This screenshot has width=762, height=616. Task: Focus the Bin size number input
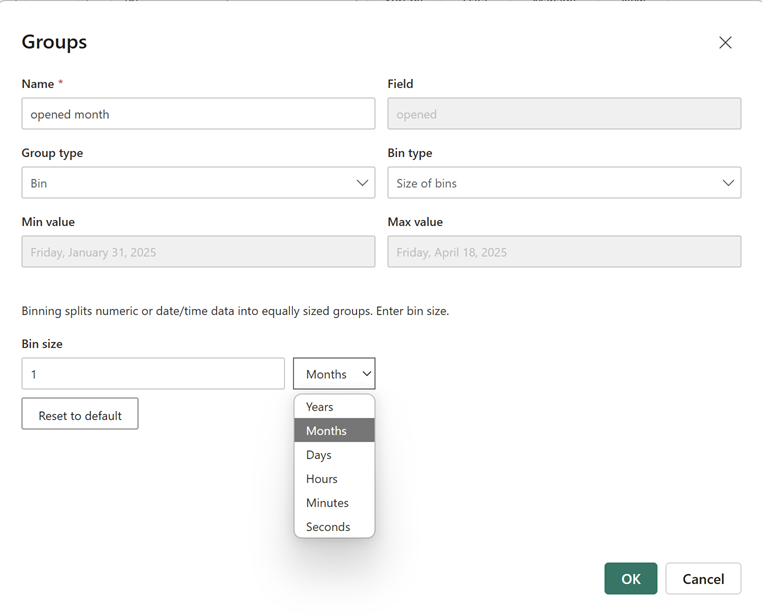(153, 374)
